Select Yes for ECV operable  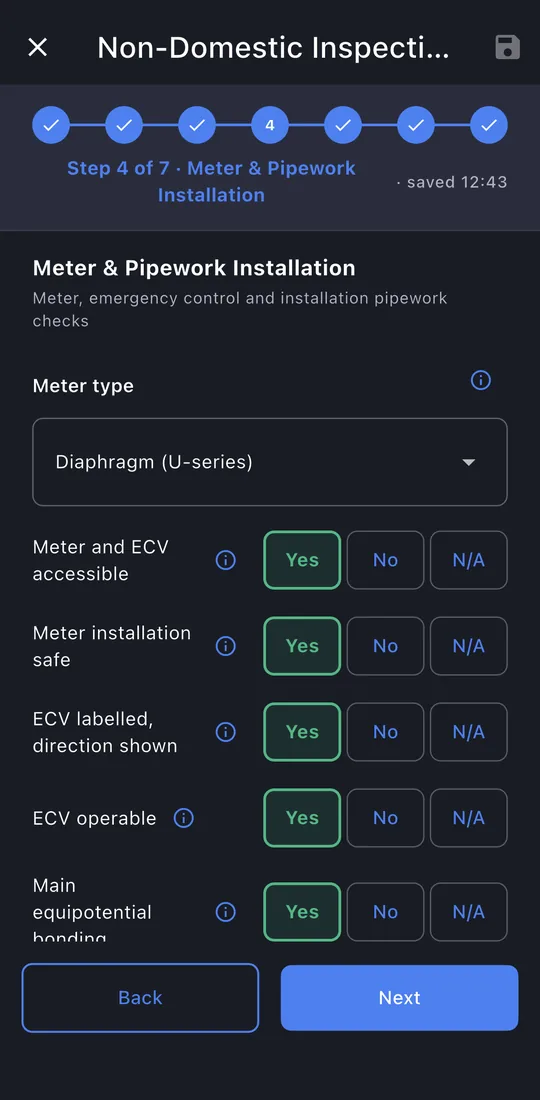[302, 818]
